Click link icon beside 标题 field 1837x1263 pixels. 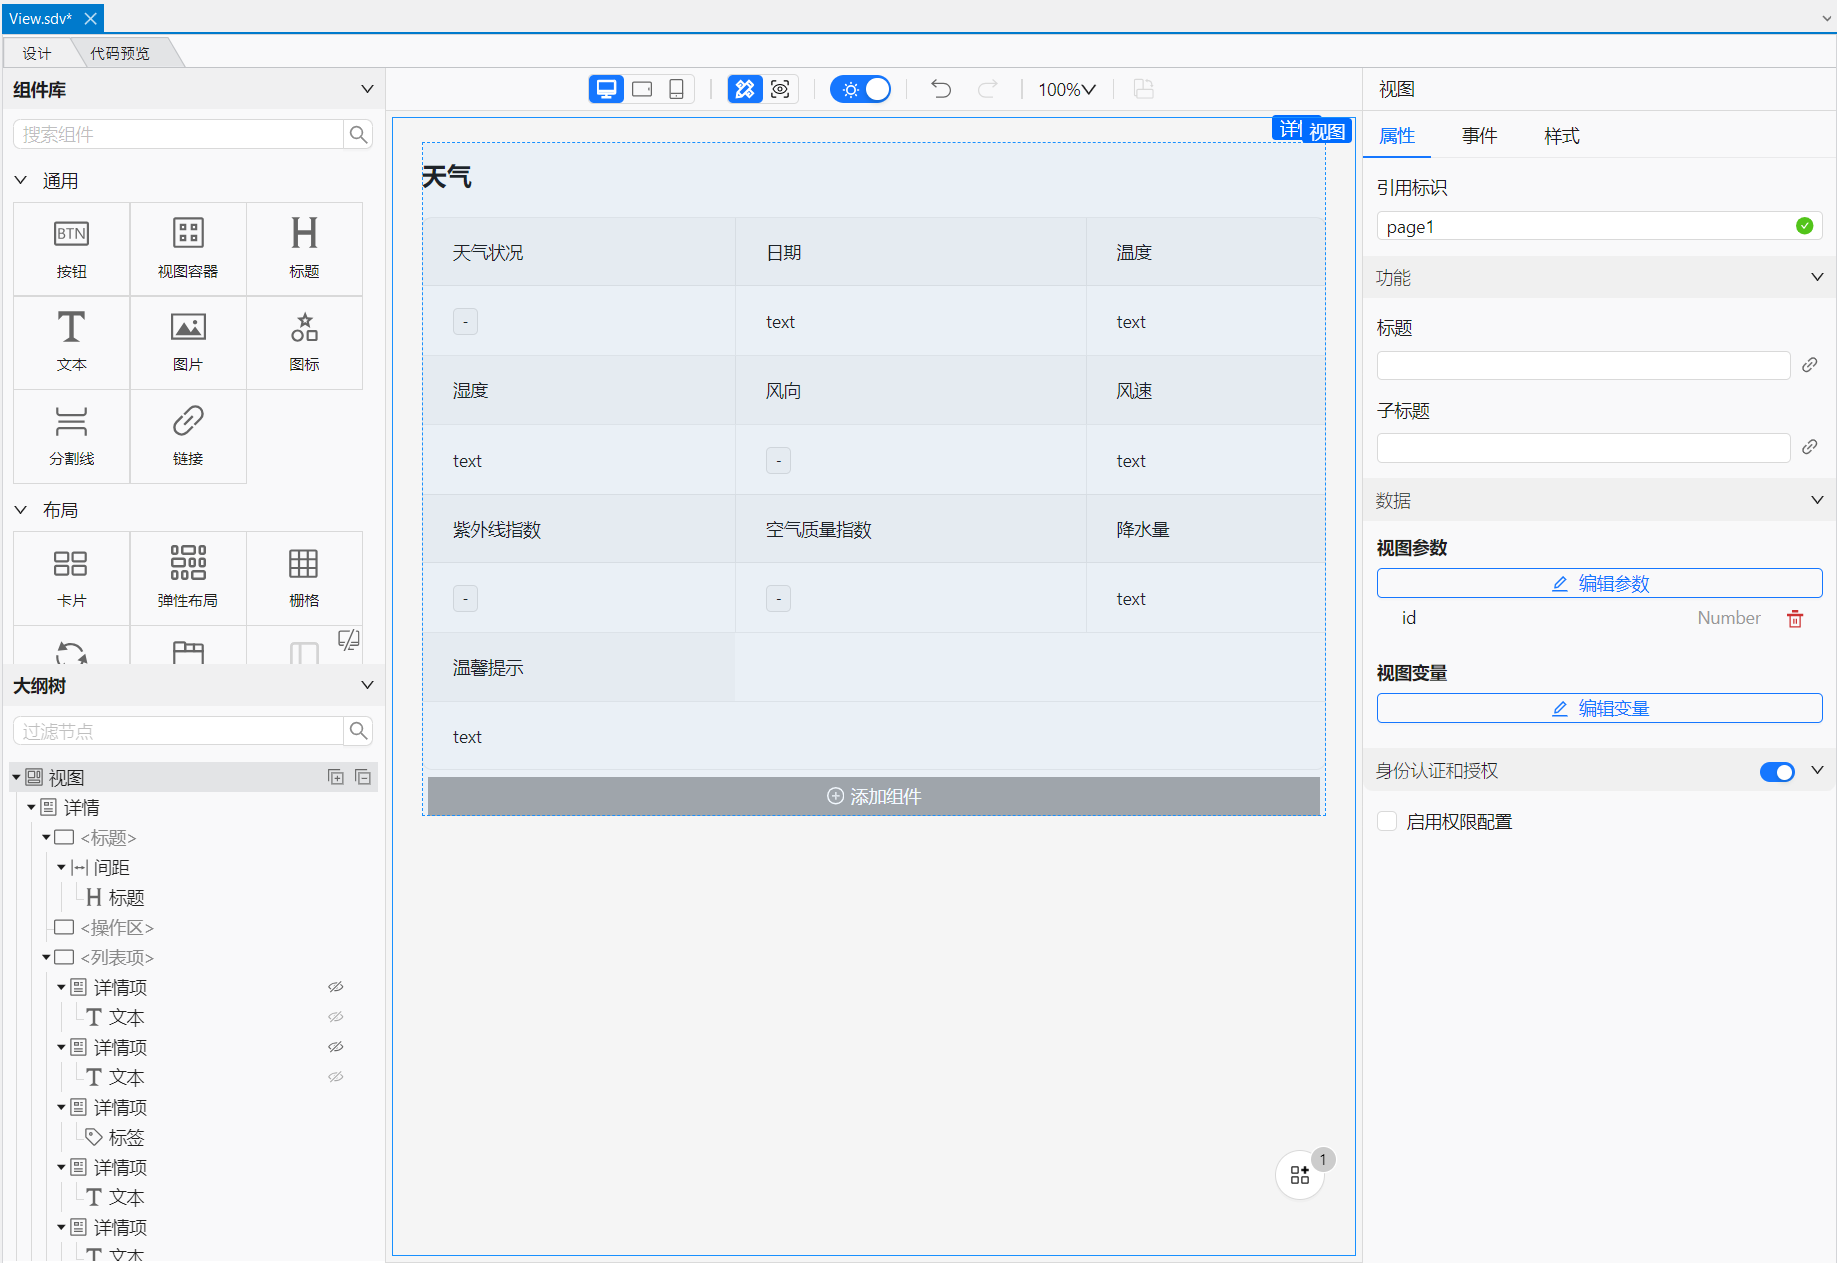pos(1809,365)
